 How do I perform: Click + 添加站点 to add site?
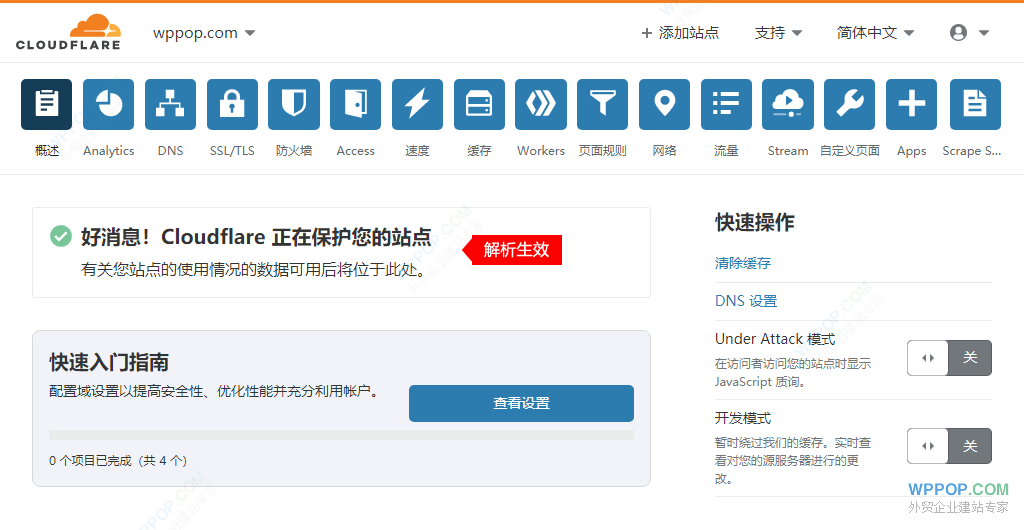pos(680,33)
